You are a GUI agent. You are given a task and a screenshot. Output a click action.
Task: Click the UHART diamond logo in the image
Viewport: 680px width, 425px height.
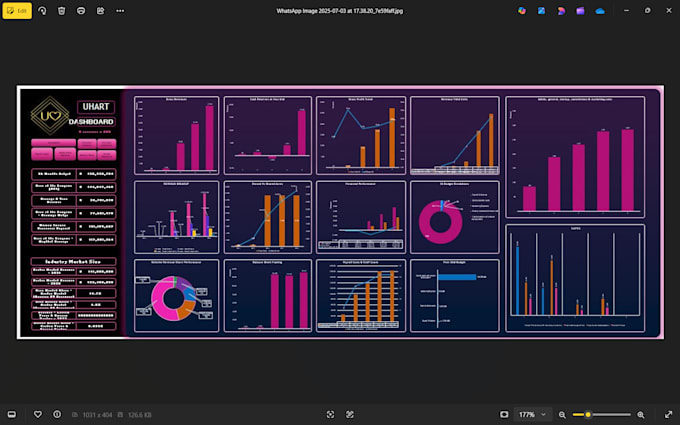click(49, 115)
